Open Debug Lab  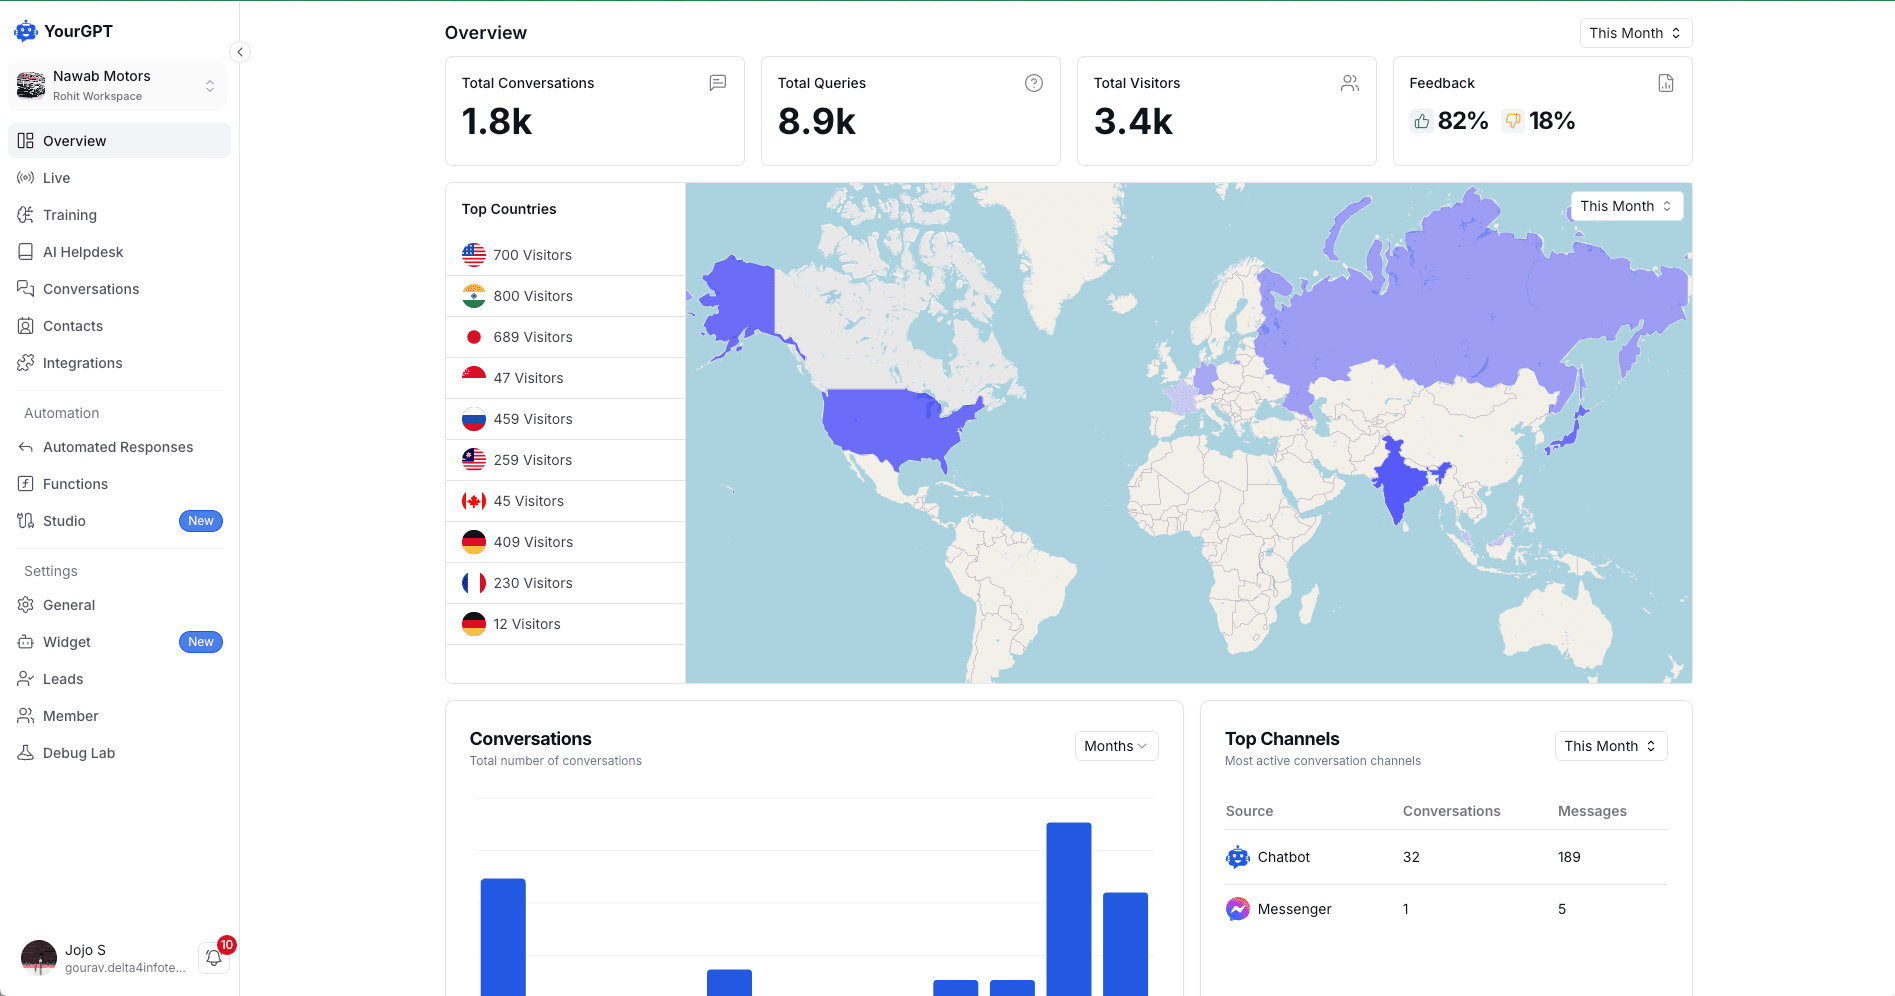click(x=119, y=753)
